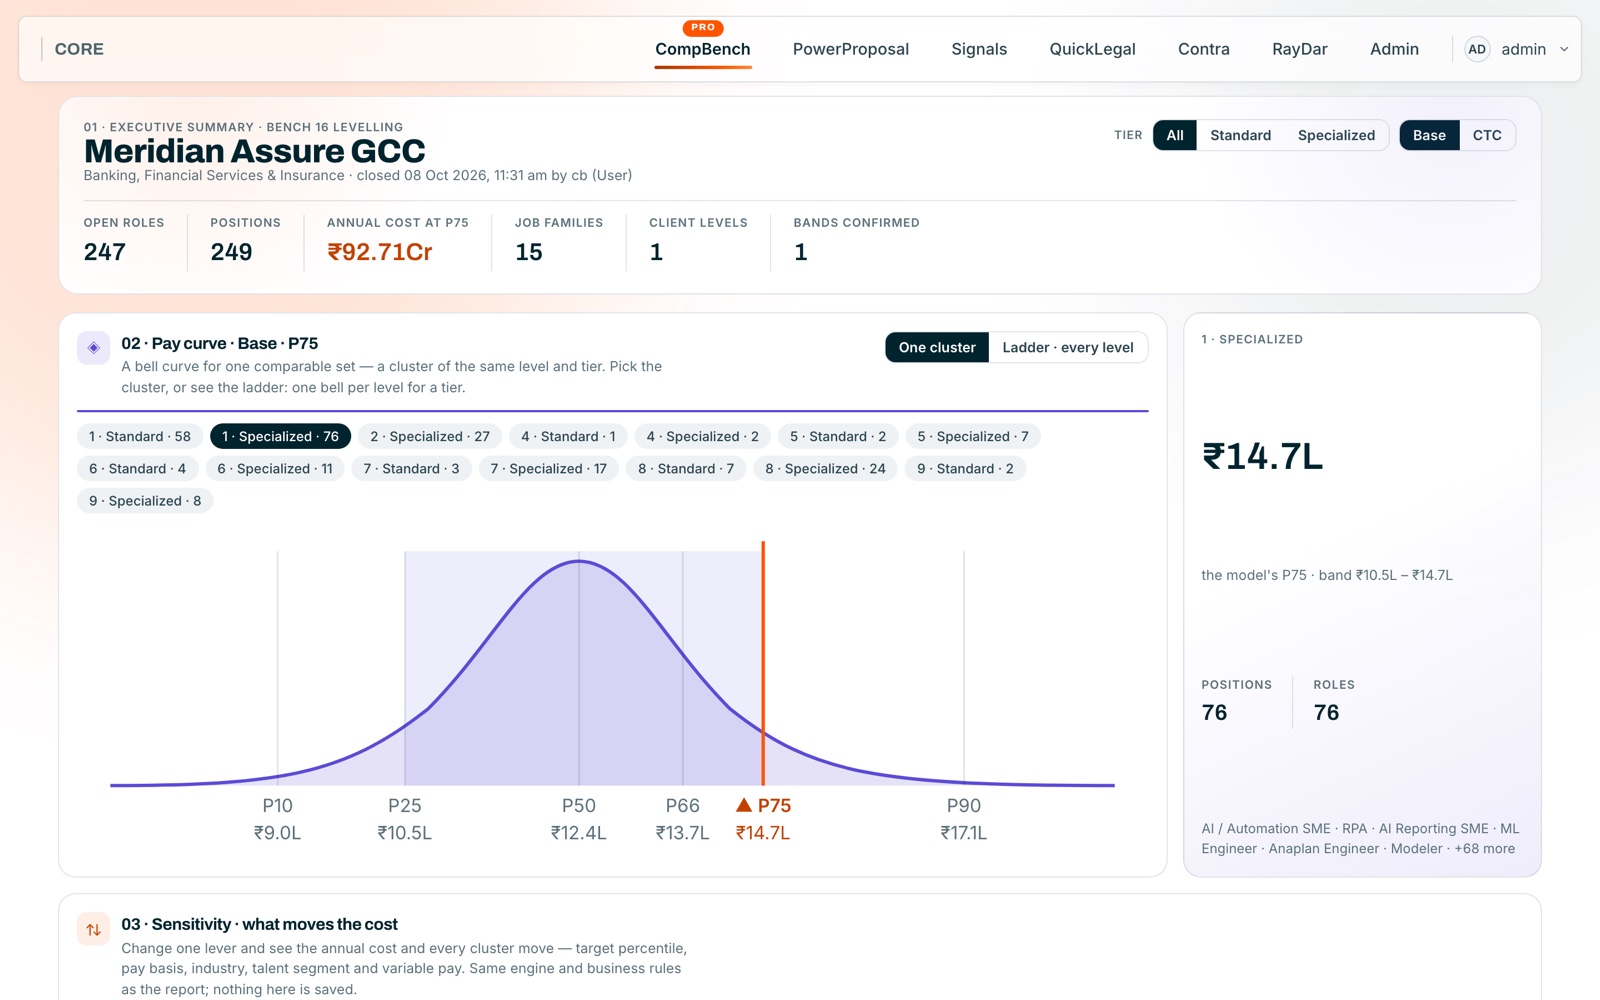
Task: Set tier filter to All
Action: 1175,135
